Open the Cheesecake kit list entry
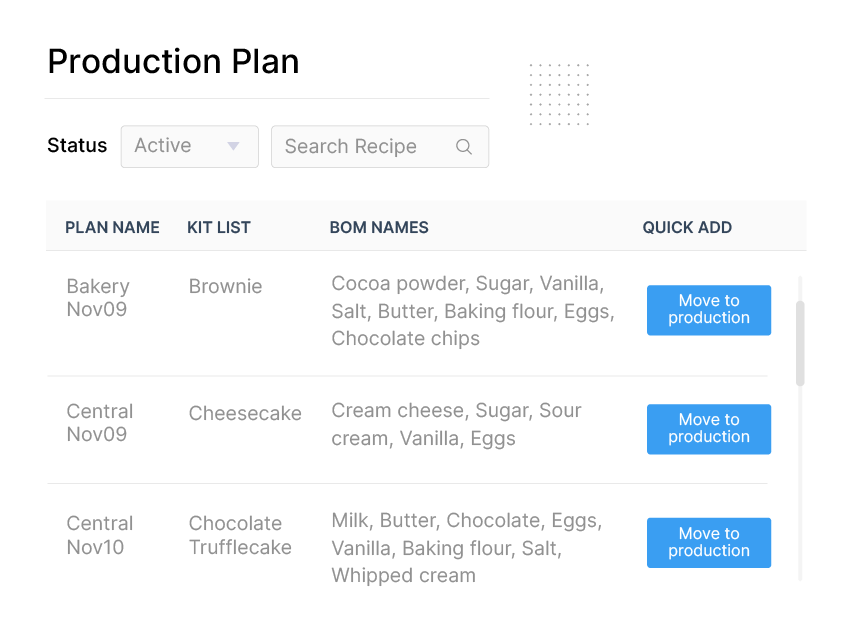 click(x=245, y=413)
